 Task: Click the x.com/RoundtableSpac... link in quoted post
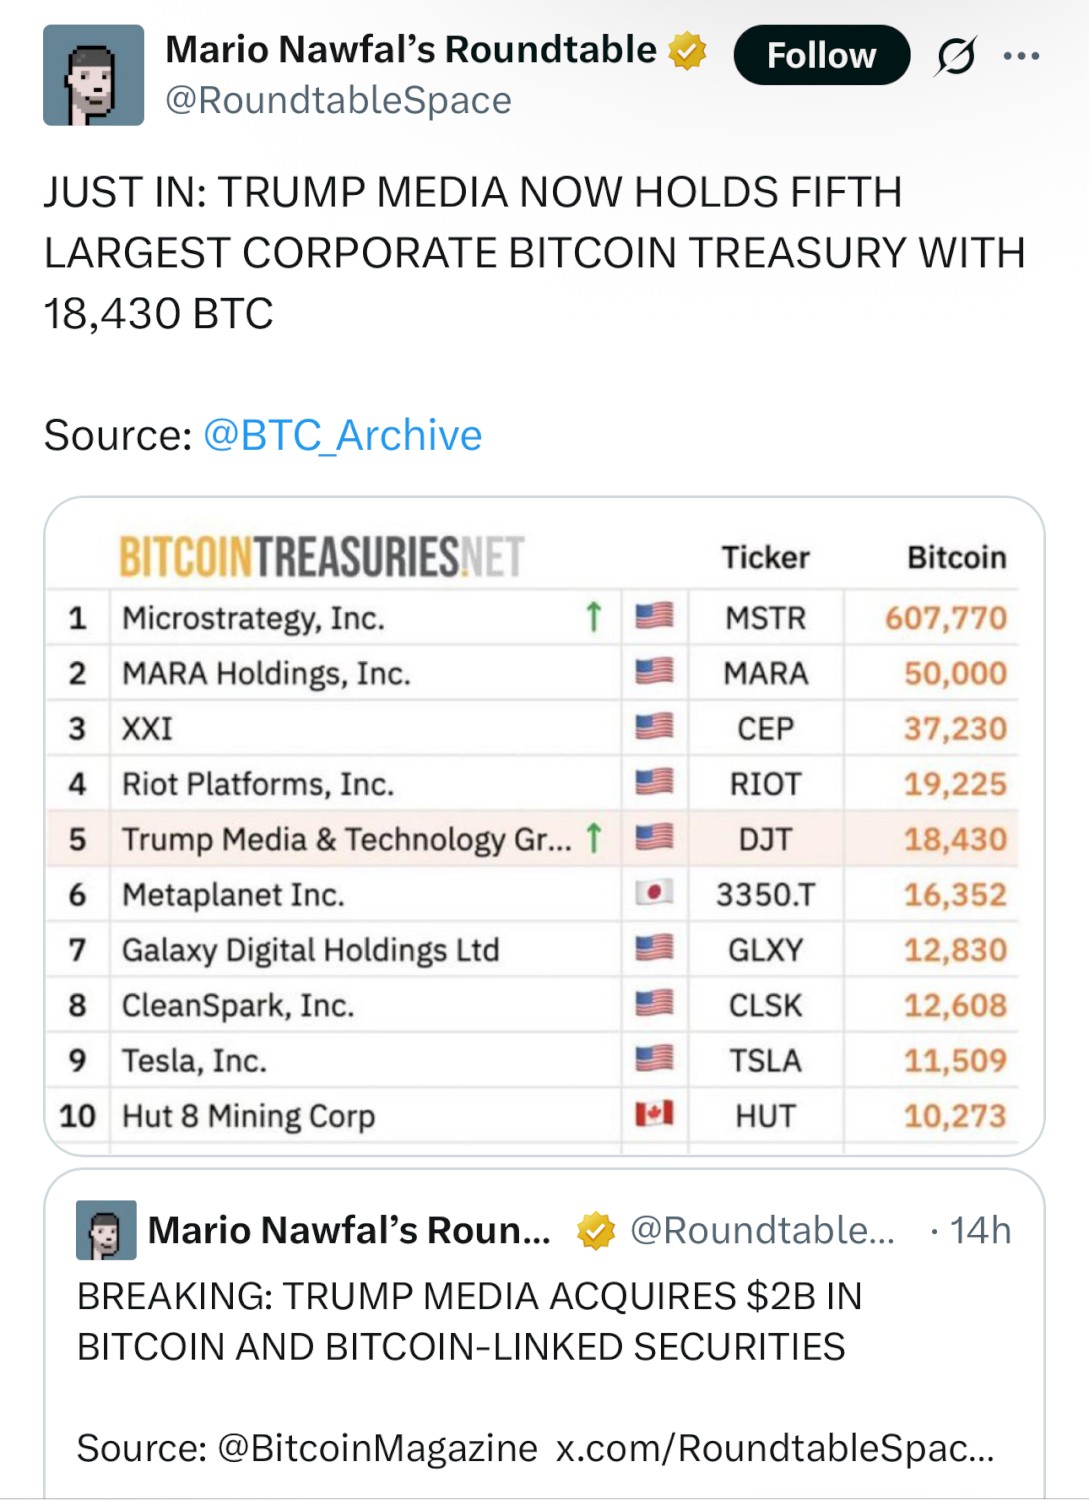[x=775, y=1448]
